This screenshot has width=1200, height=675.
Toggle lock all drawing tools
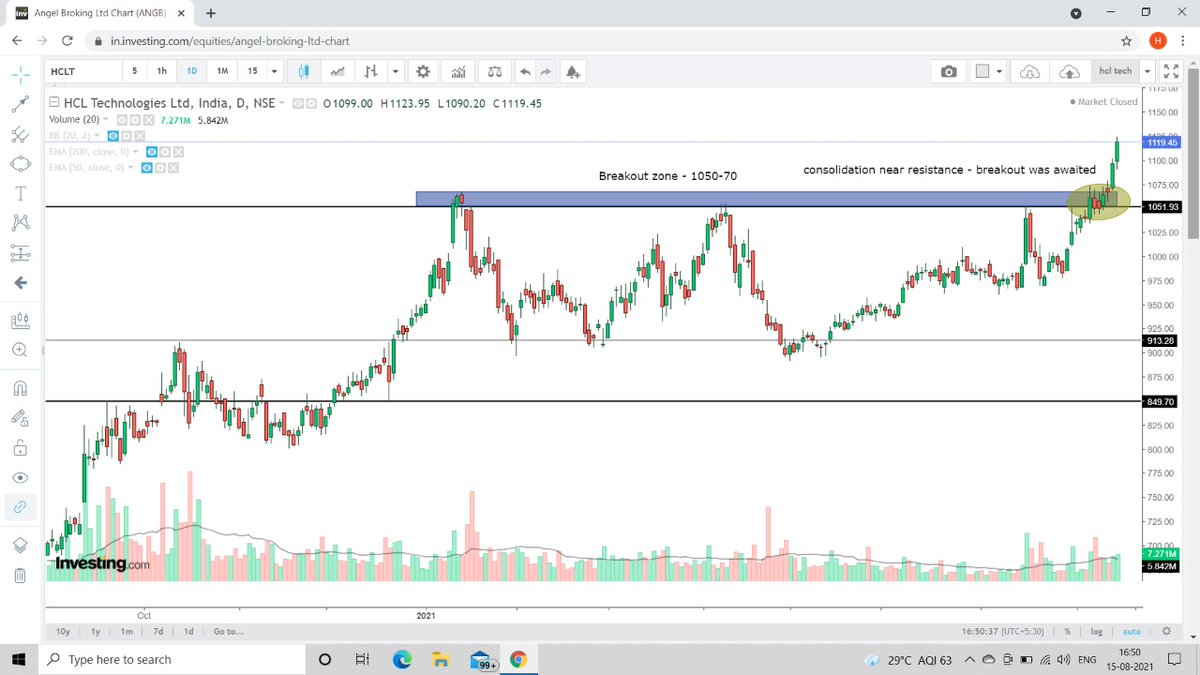20,447
